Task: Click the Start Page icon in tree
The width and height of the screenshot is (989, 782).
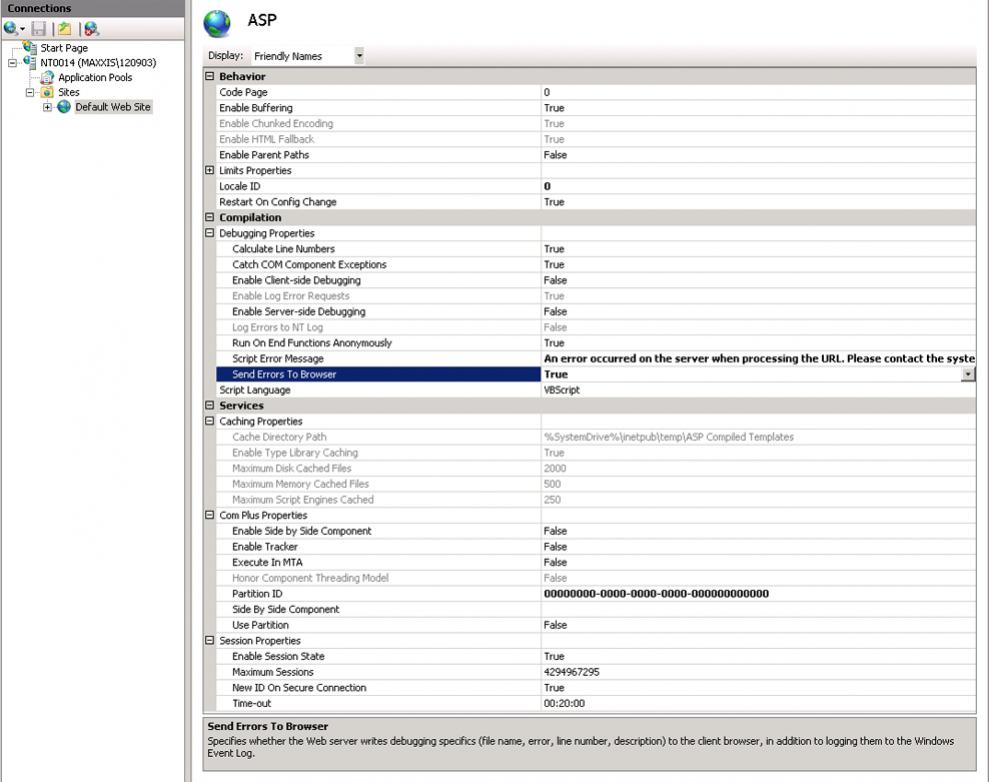Action: [30, 47]
